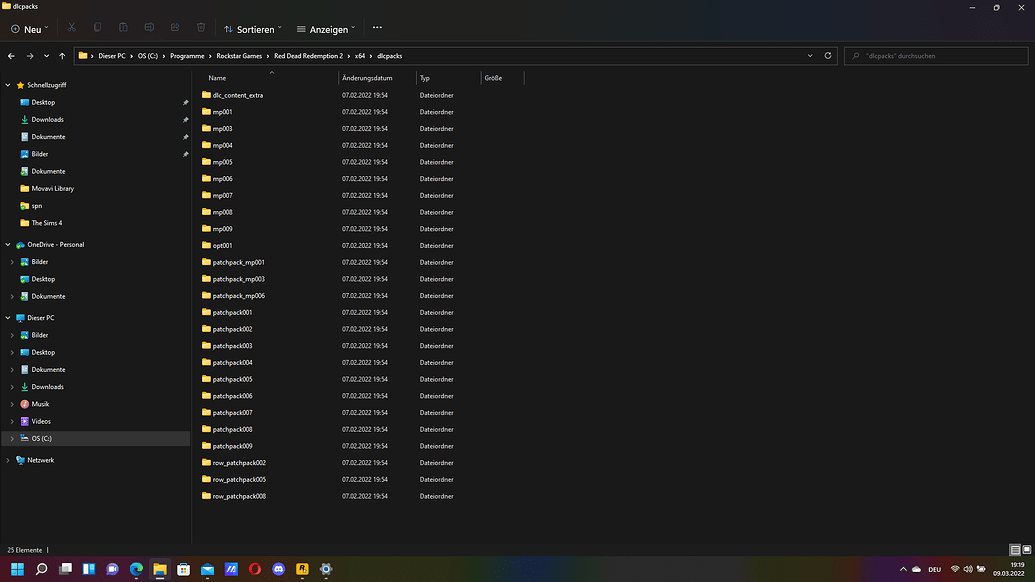Collapse the Schnellzugriff section
The height and width of the screenshot is (582, 1035).
[x=8, y=85]
